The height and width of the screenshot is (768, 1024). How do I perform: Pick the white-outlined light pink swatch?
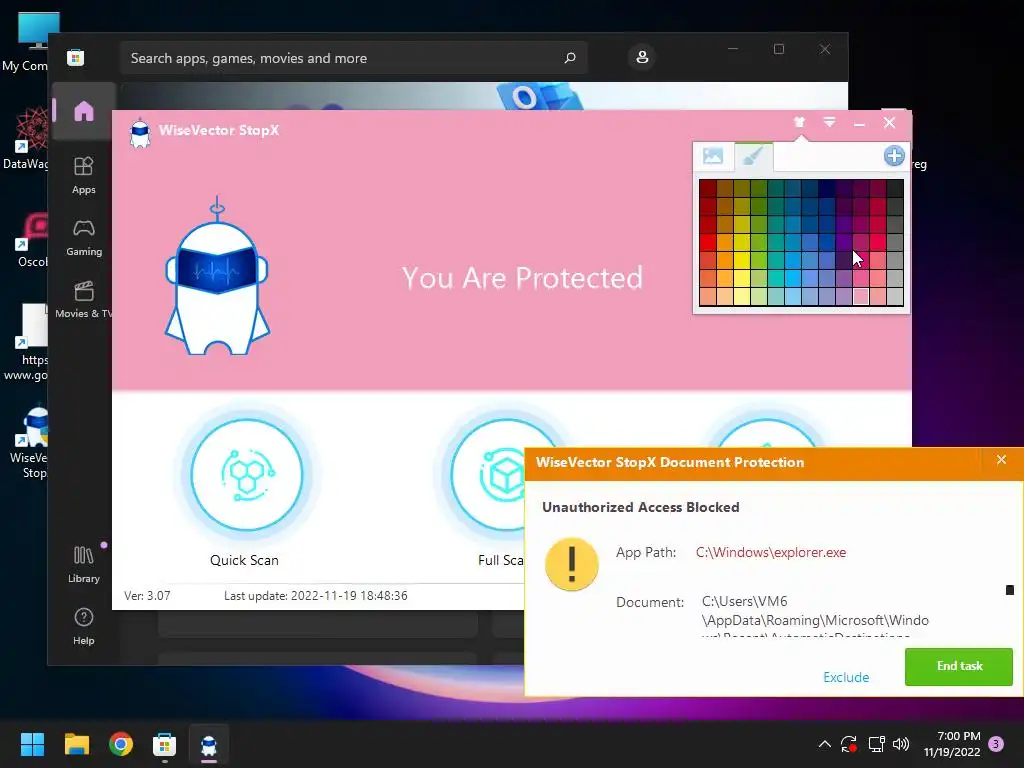(x=861, y=296)
